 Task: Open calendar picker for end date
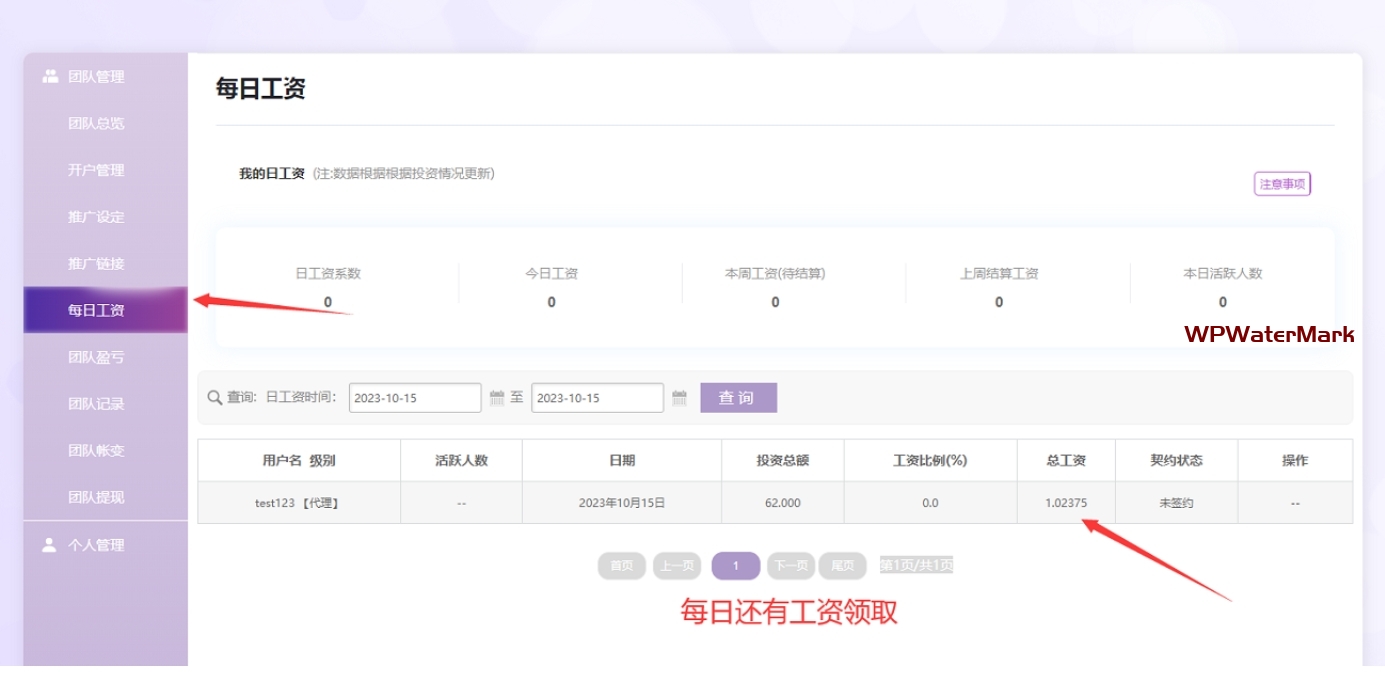point(679,398)
